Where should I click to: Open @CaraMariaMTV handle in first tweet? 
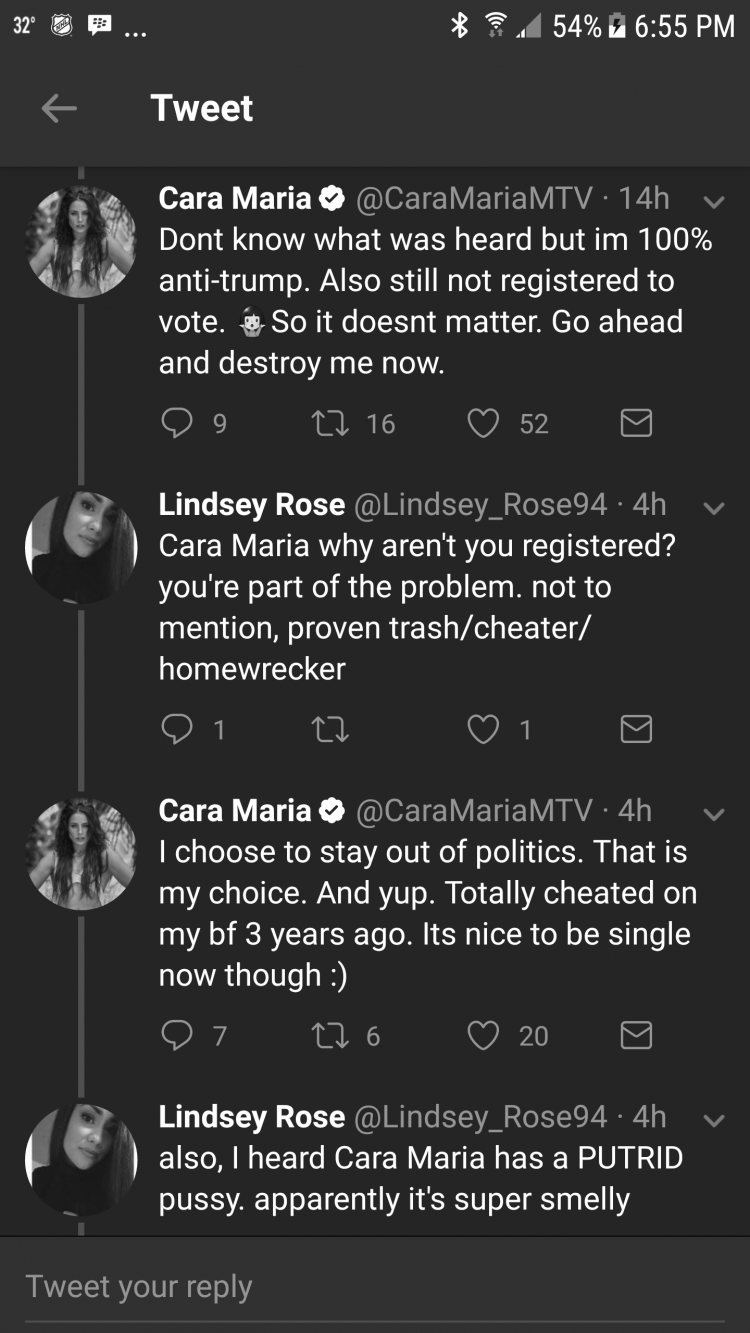(x=474, y=199)
